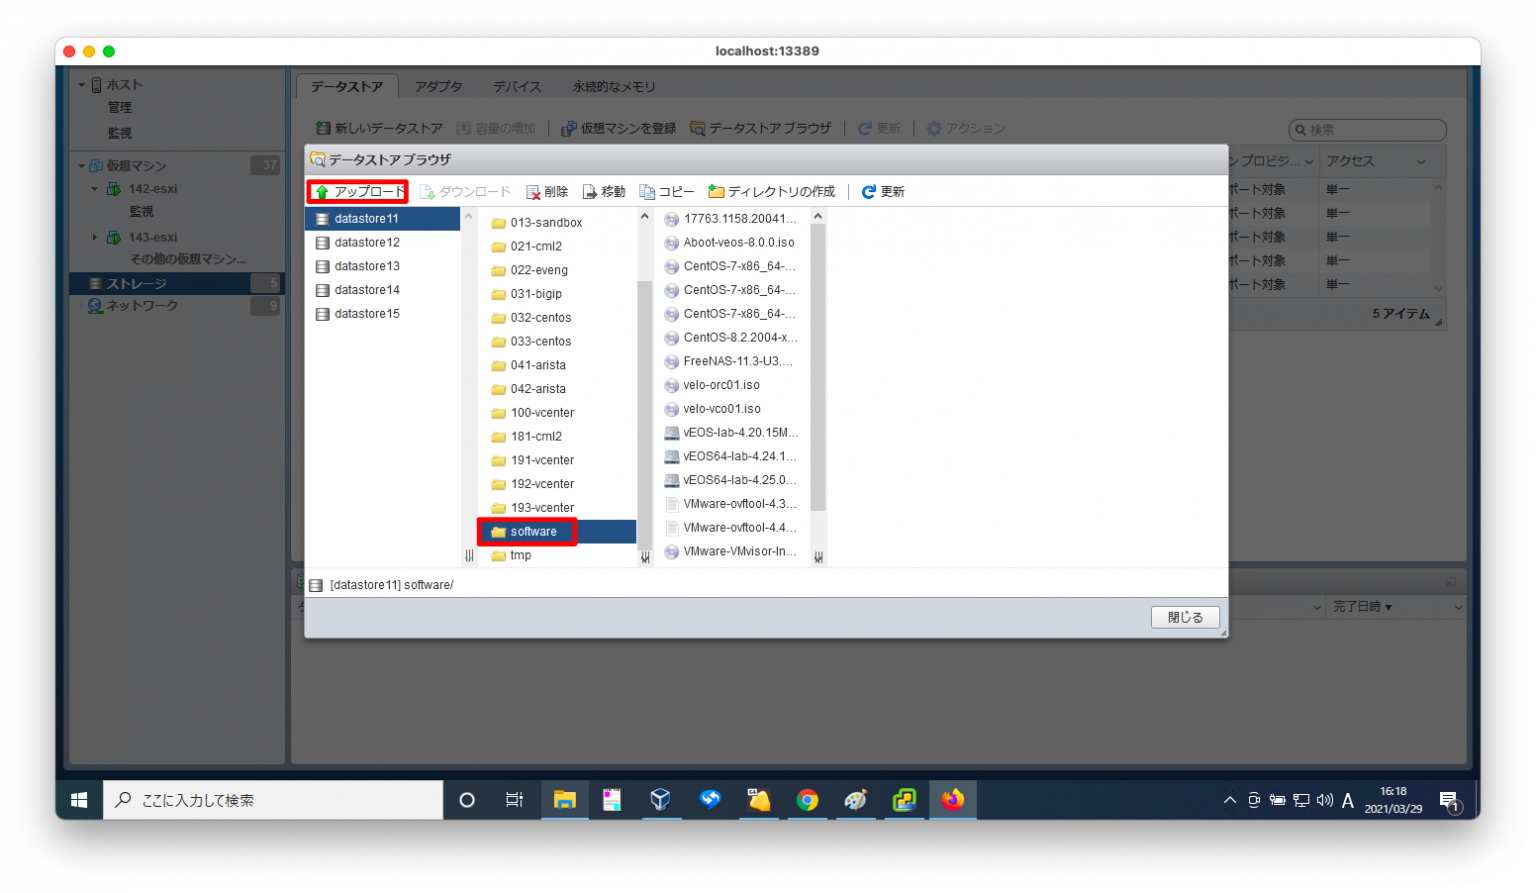Screen dimensions: 1536x893
Task: Click the 仮想マシンを登録 toolbar icon
Action: click(x=567, y=128)
